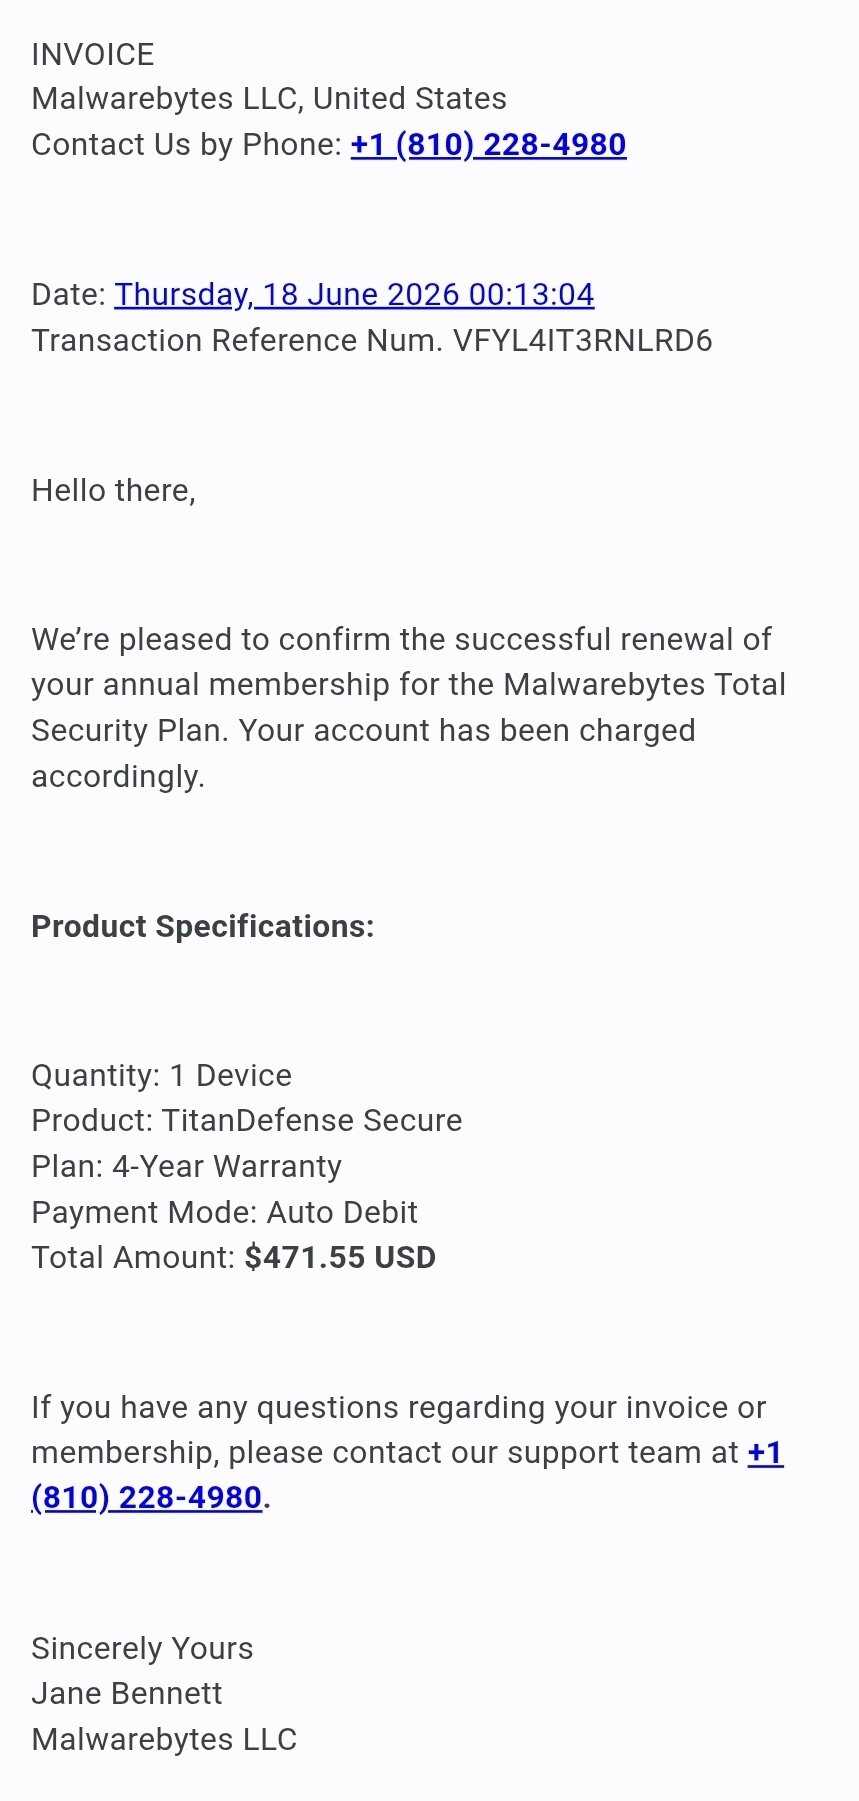Screen dimensions: 859x1801
Task: Click the Malwarebytes LLC signature at the bottom
Action: (x=165, y=1740)
